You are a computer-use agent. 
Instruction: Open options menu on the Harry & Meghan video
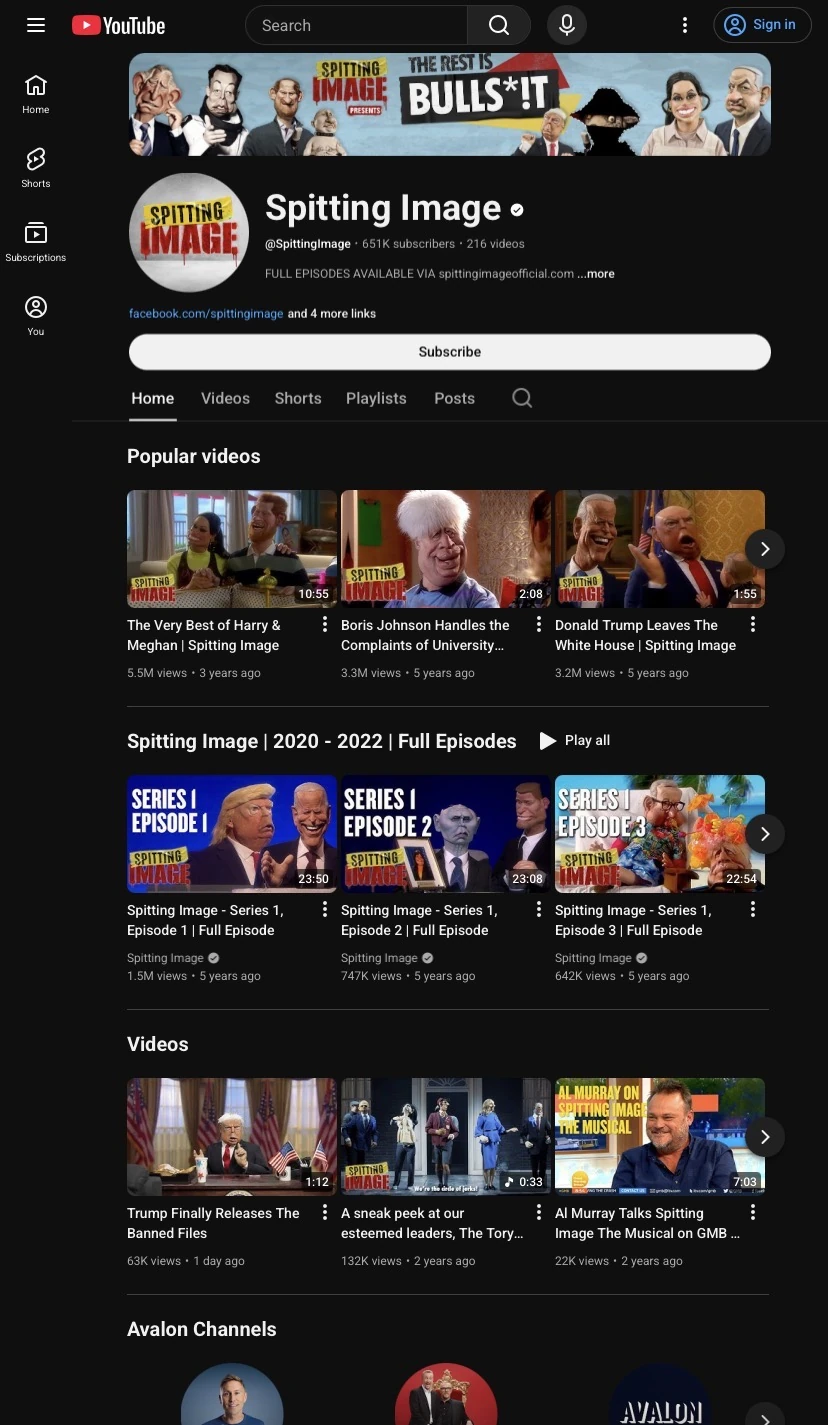(324, 623)
